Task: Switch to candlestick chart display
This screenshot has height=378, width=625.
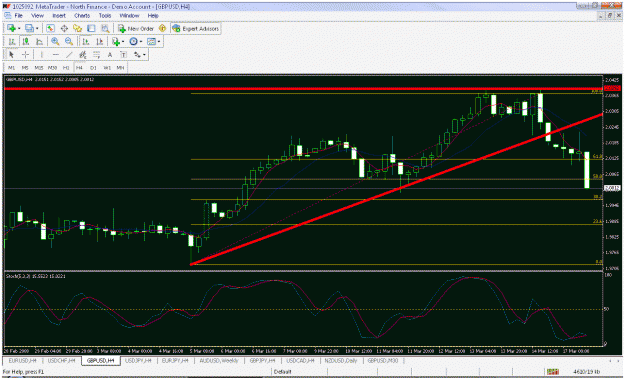Action: [x=26, y=41]
